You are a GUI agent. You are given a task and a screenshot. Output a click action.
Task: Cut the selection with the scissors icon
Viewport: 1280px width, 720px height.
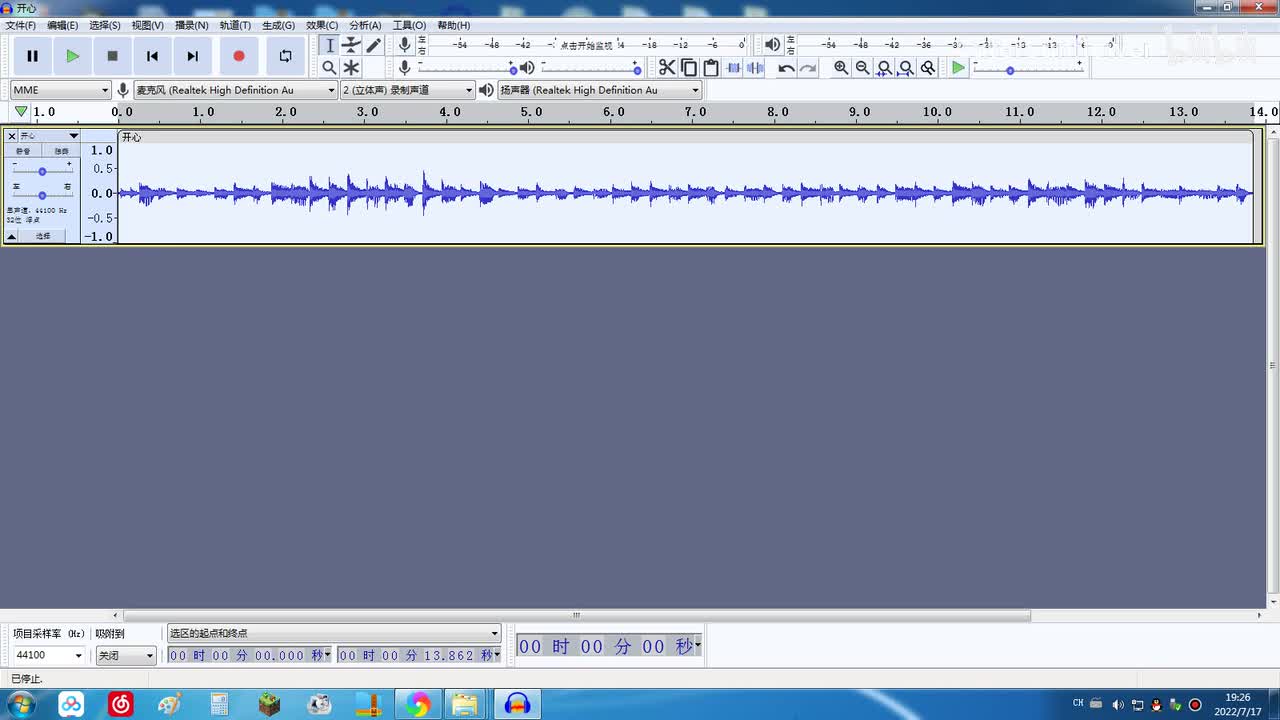(667, 67)
